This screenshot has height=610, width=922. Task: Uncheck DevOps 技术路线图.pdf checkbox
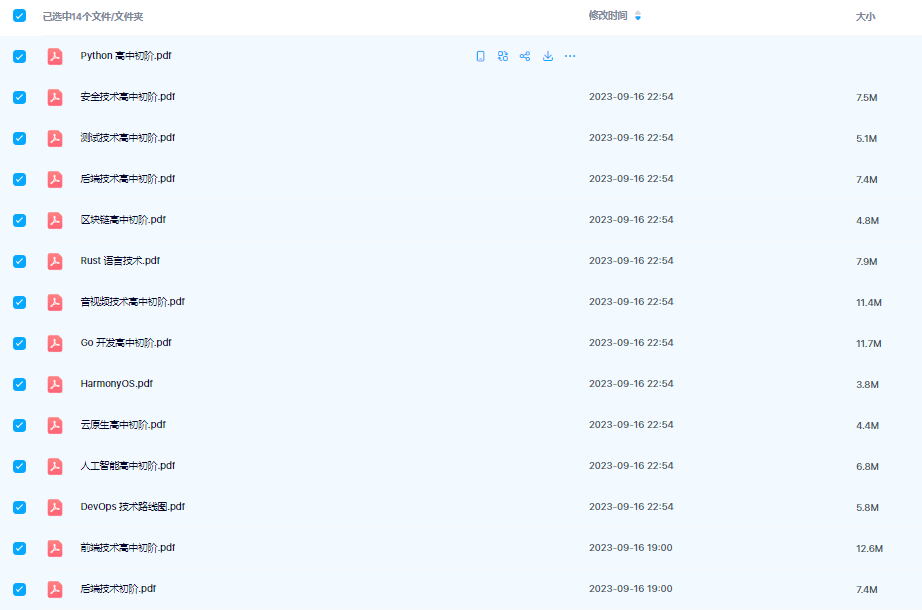19,507
